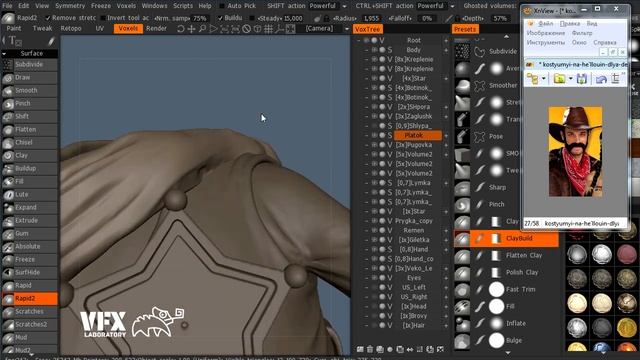Toggle the Auto Pick checkbox
This screenshot has width=640, height=360.
pyautogui.click(x=222, y=6)
